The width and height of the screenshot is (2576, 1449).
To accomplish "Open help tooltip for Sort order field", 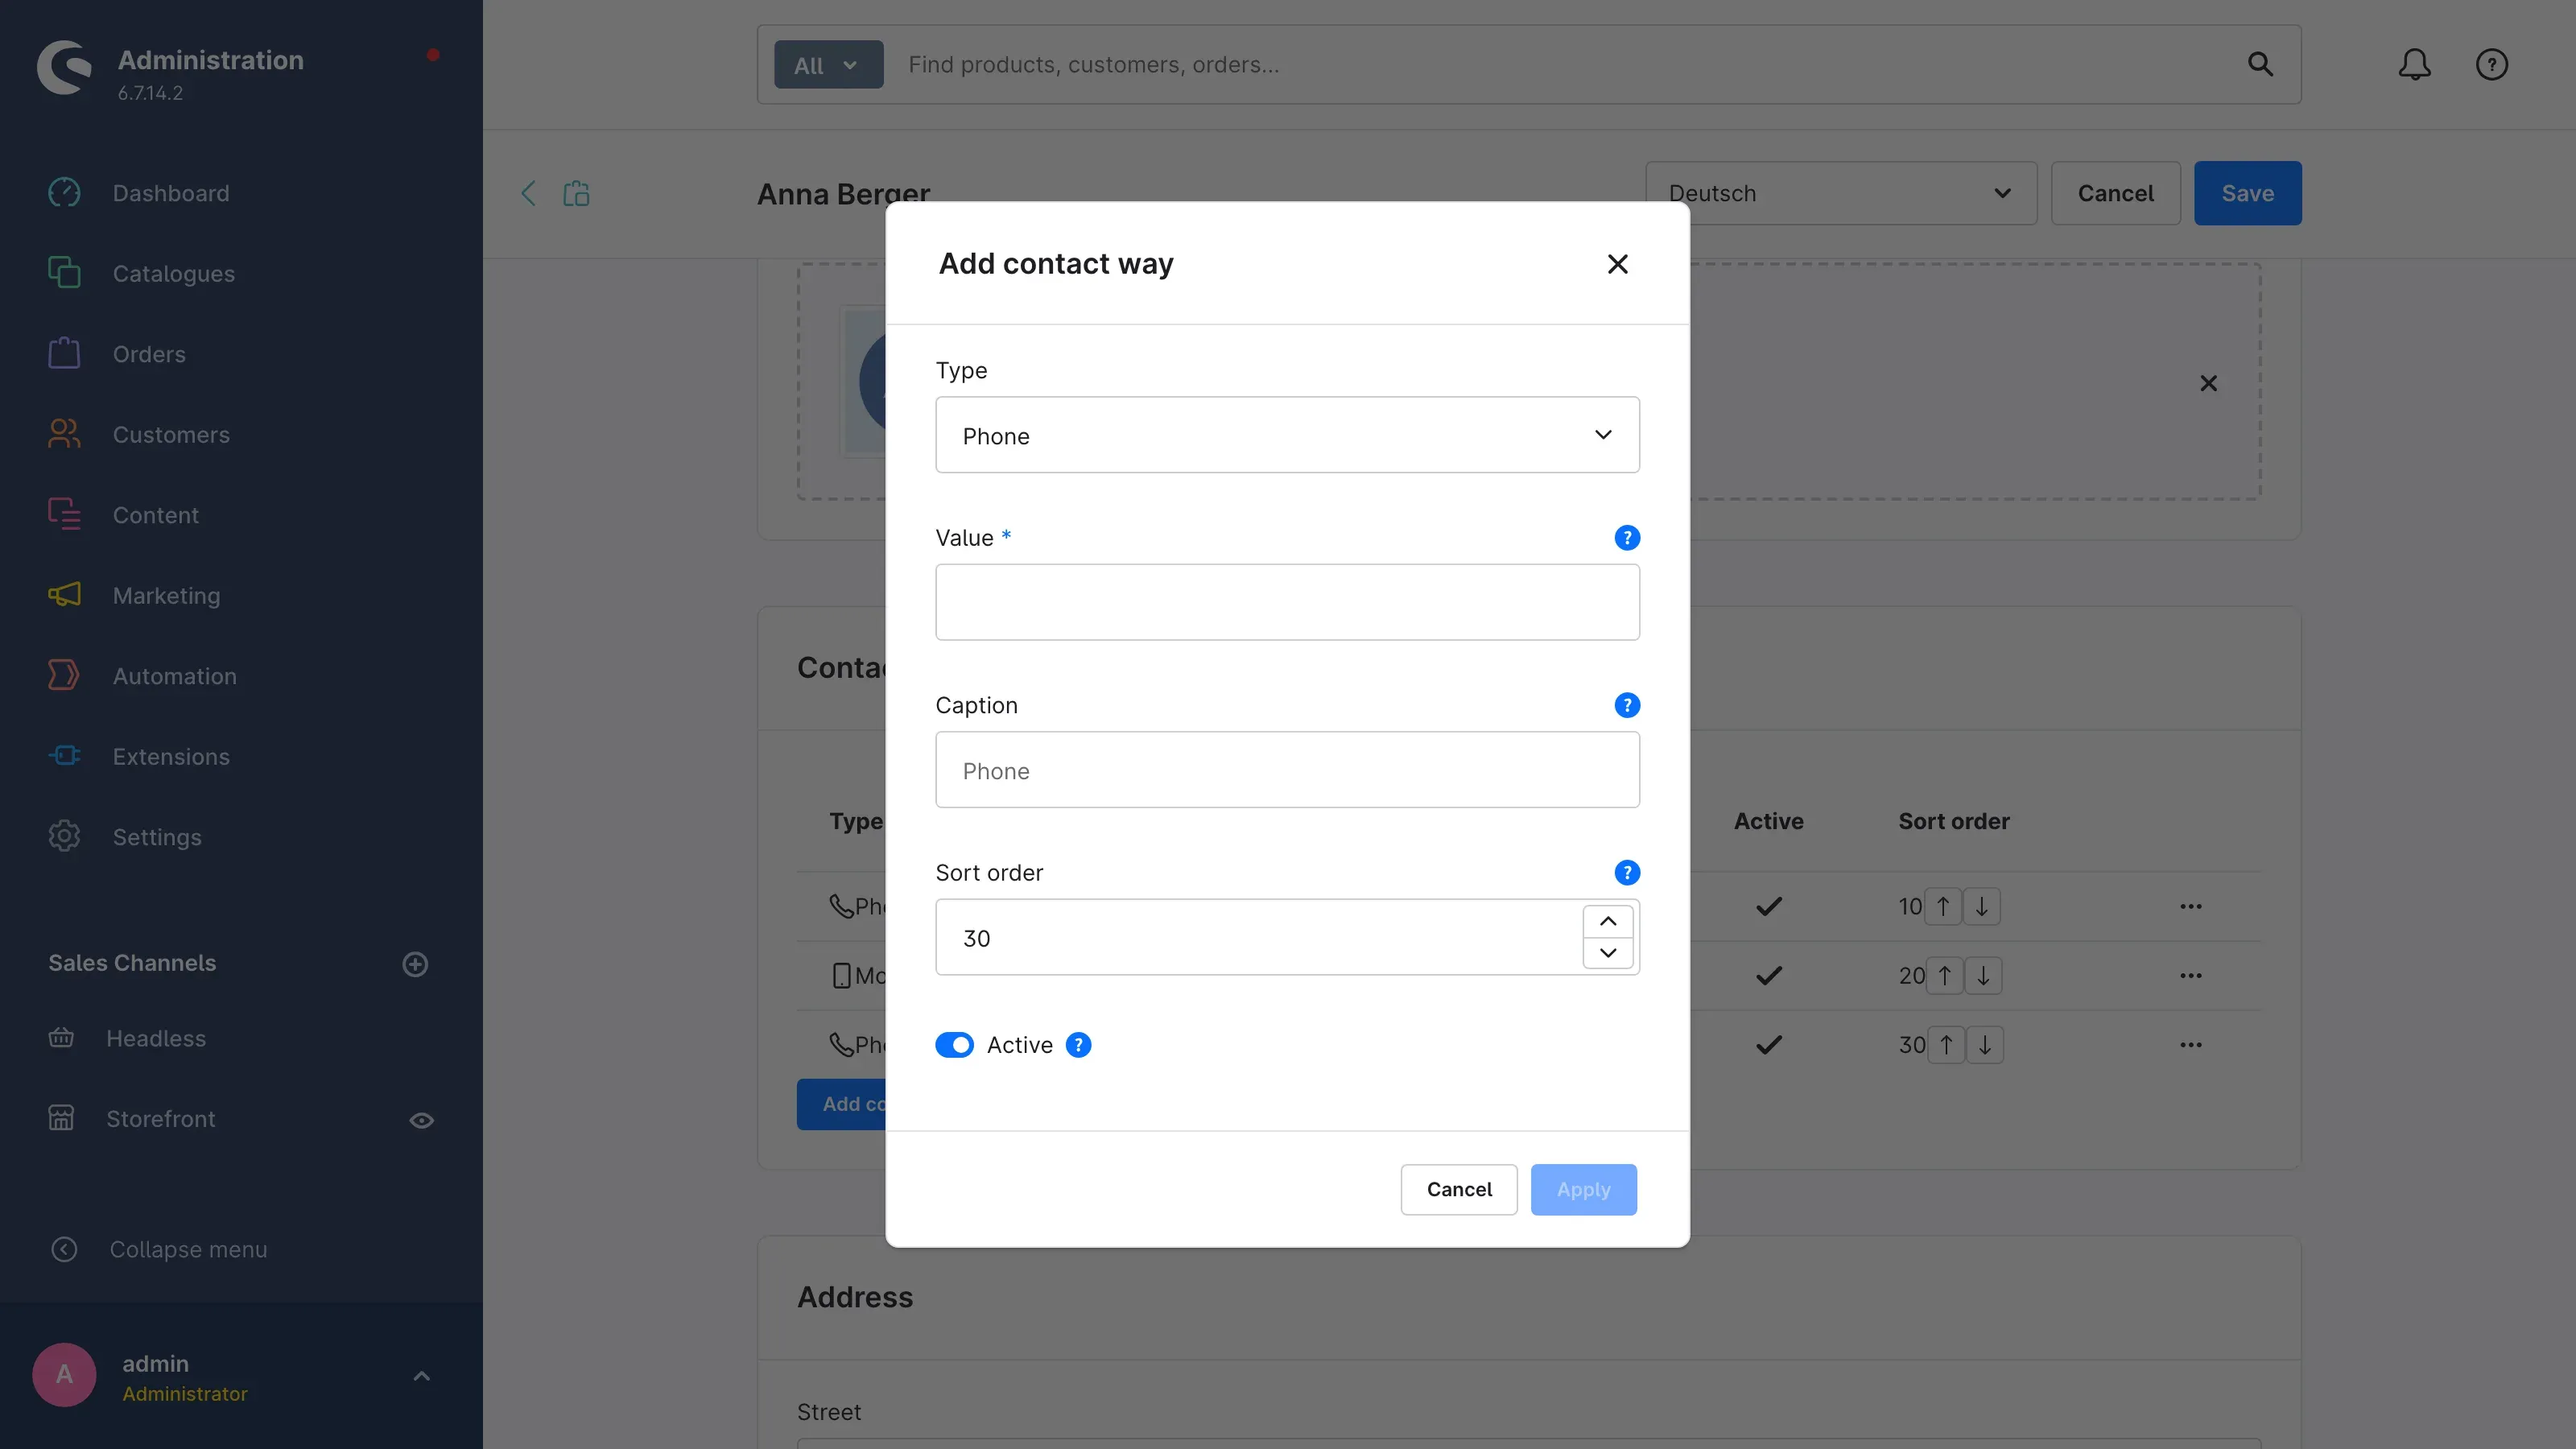I will coord(1627,873).
